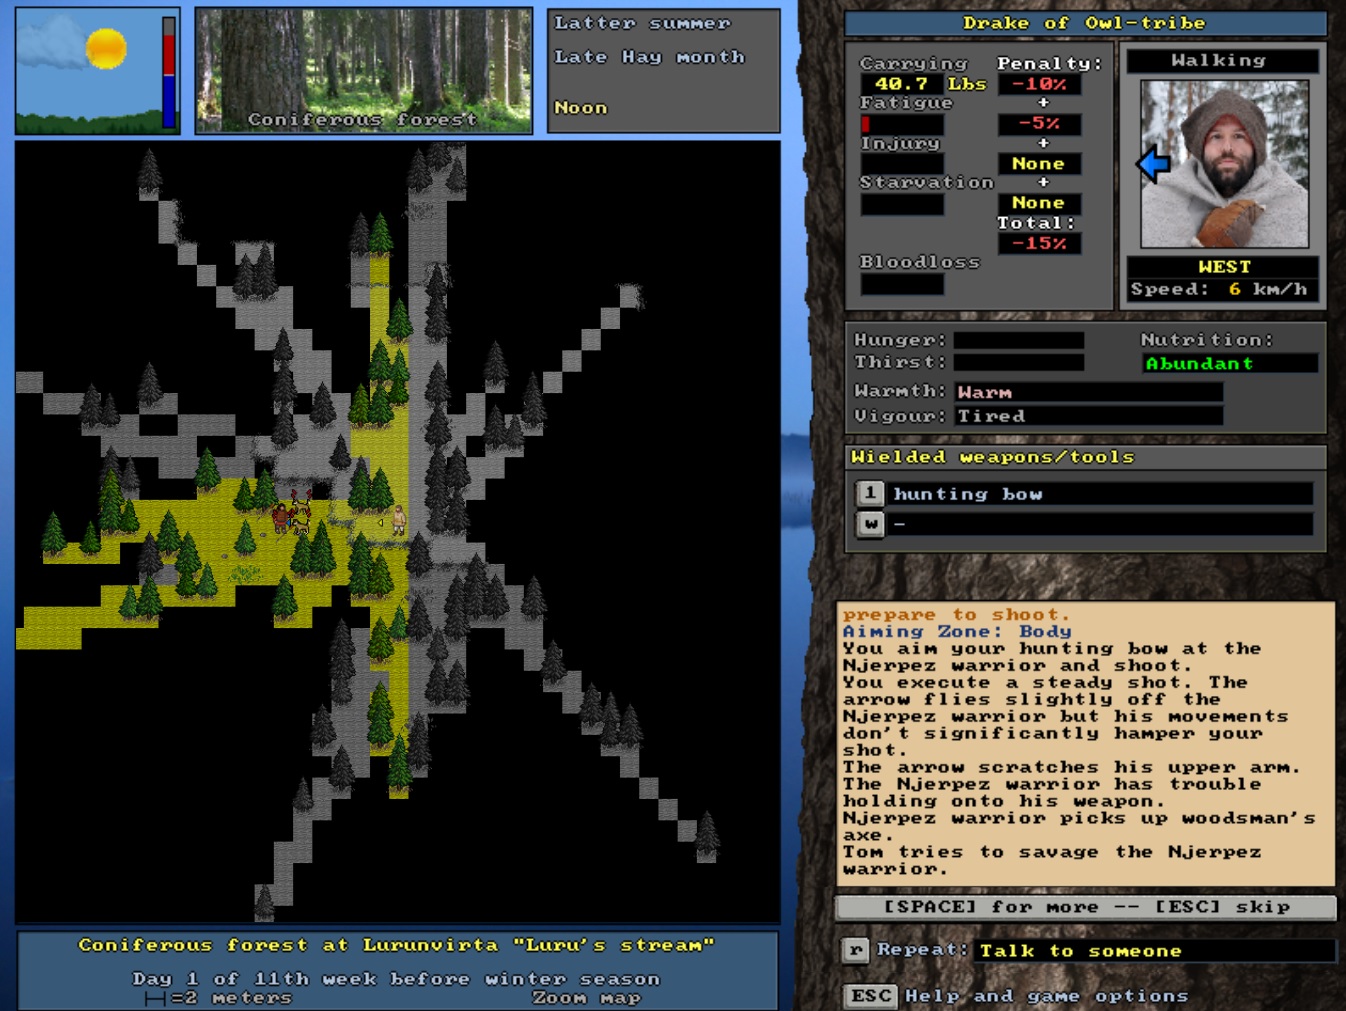Click the Wielded weapons/tools header
The width and height of the screenshot is (1346, 1011).
(1085, 457)
